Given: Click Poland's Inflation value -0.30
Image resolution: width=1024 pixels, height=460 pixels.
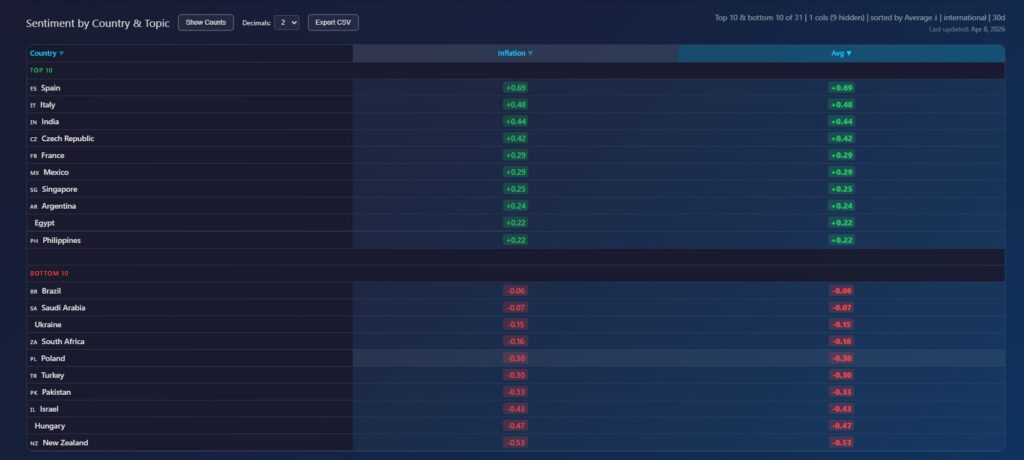Looking at the screenshot, I should point(515,359).
